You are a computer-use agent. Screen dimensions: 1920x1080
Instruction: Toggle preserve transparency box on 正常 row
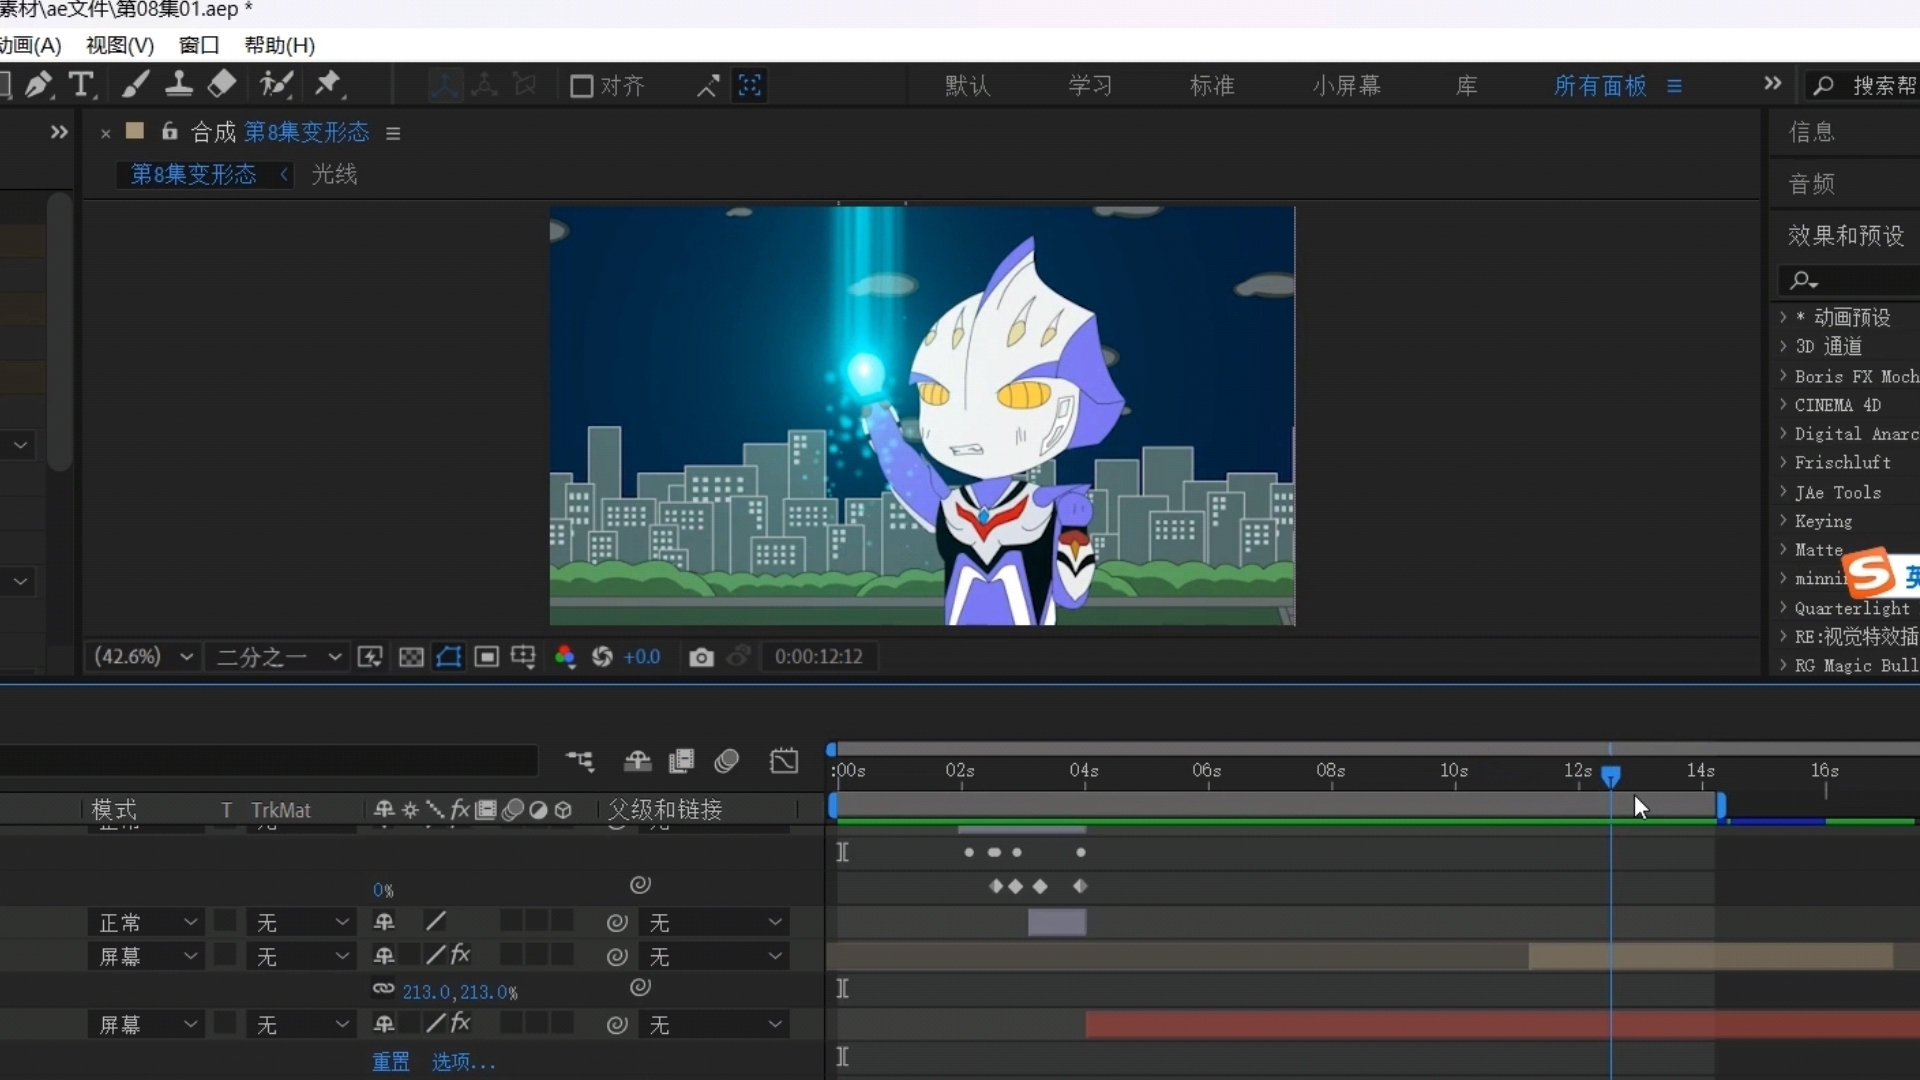226,922
